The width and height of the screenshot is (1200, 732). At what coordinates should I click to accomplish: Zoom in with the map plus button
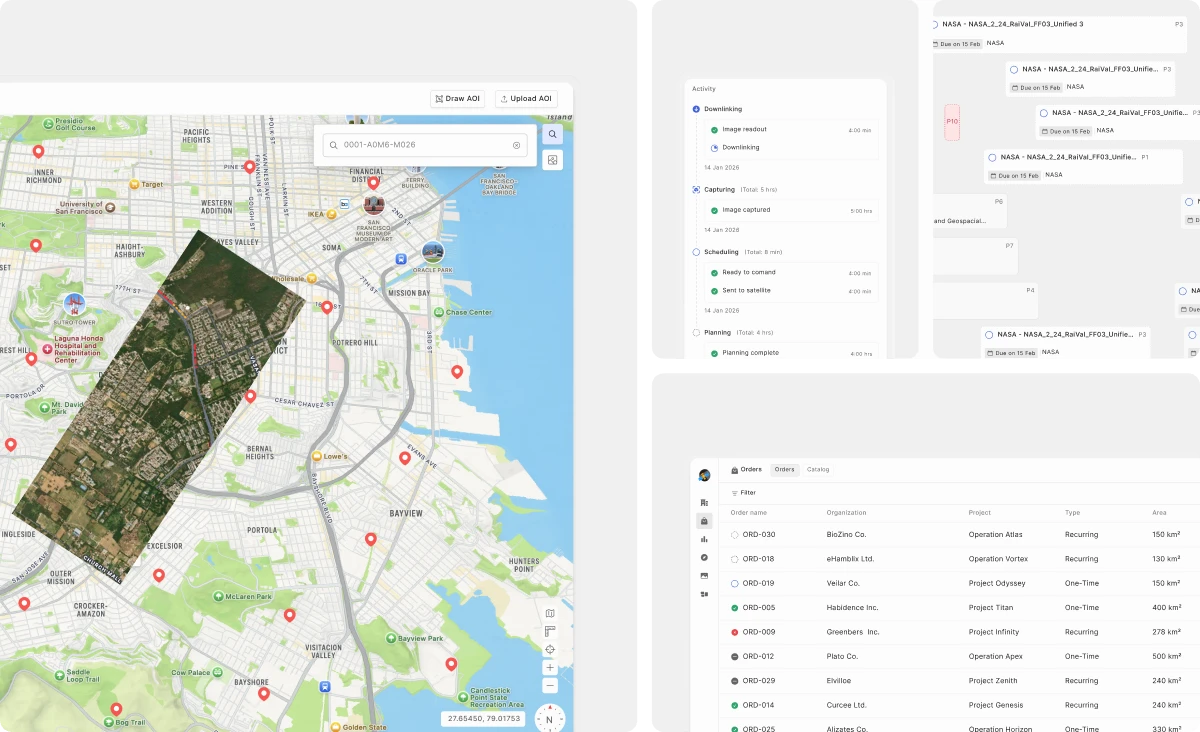point(550,667)
